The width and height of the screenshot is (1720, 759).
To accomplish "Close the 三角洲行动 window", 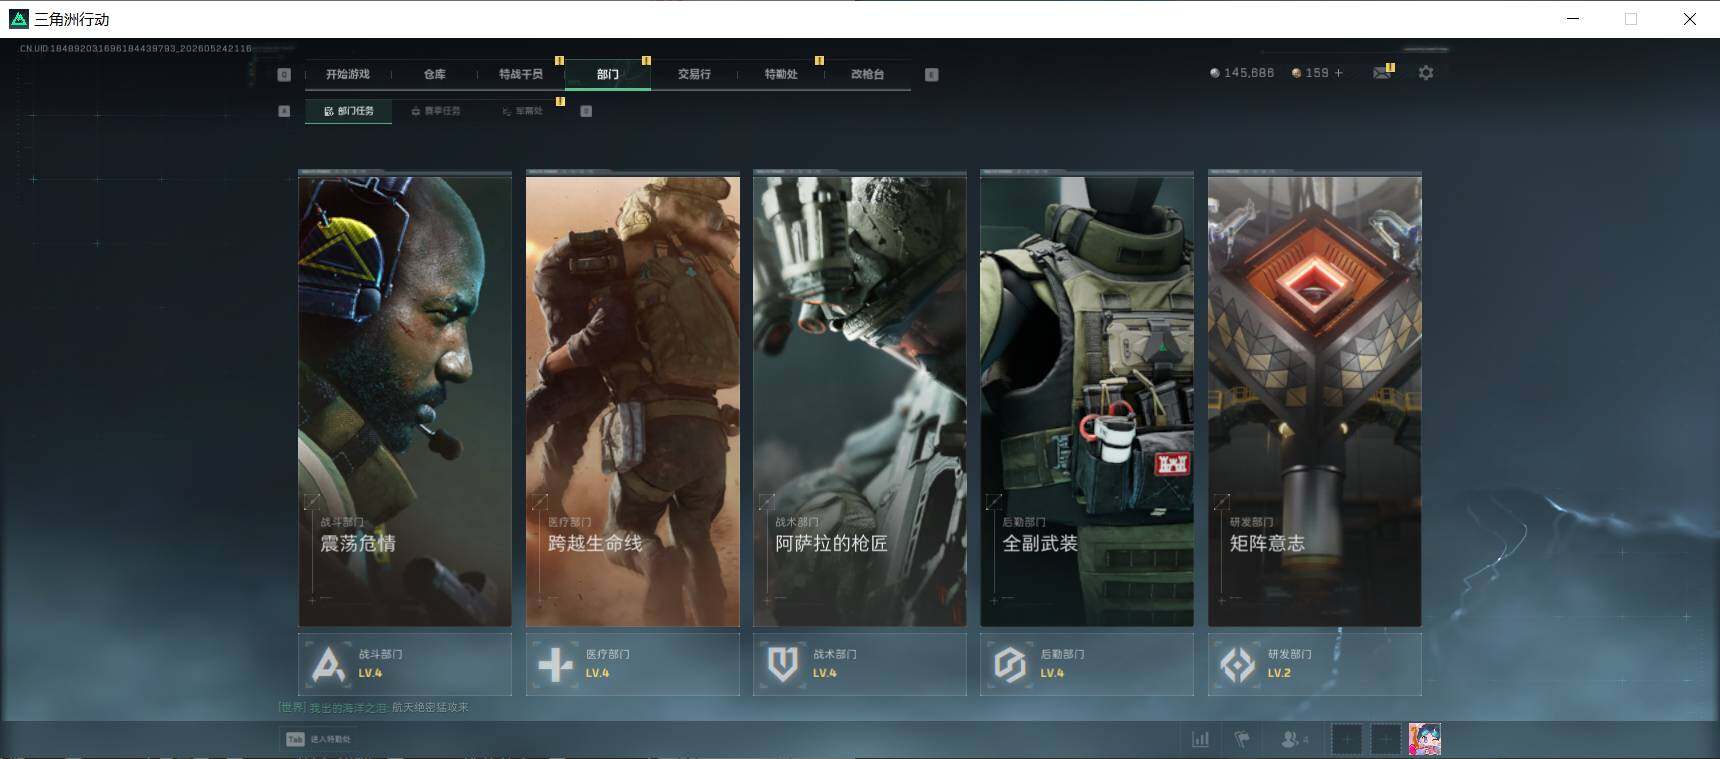I will click(x=1689, y=19).
